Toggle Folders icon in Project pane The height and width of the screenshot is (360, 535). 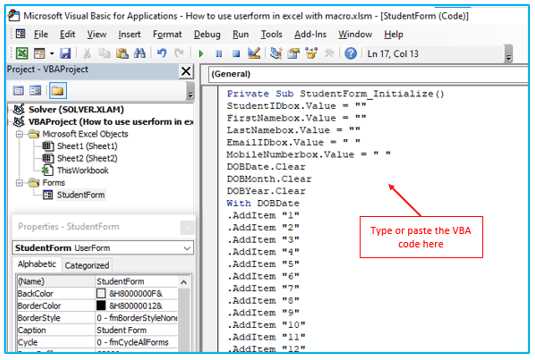click(x=58, y=91)
